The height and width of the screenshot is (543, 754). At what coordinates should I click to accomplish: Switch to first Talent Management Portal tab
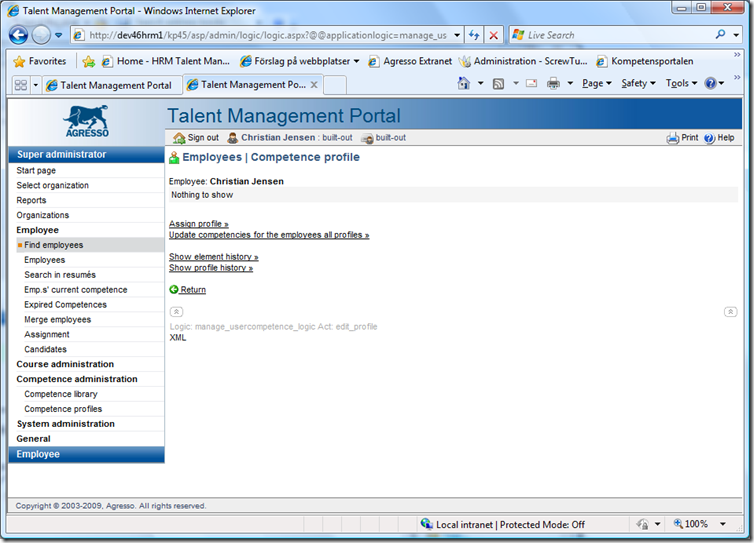pyautogui.click(x=112, y=85)
